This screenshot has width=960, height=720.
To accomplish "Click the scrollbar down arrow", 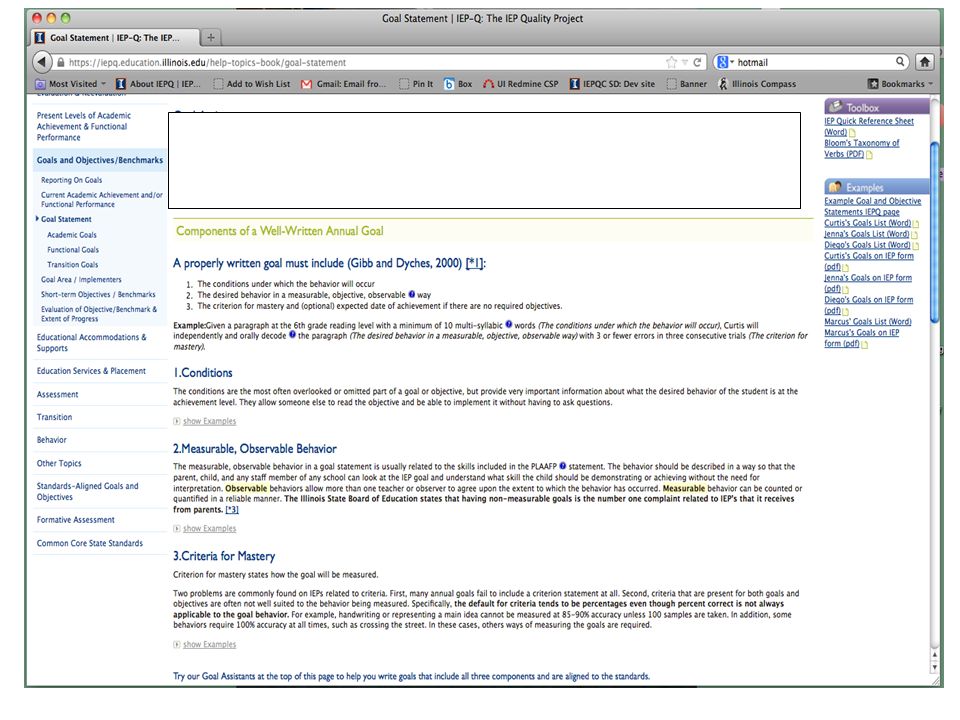I will [x=934, y=667].
